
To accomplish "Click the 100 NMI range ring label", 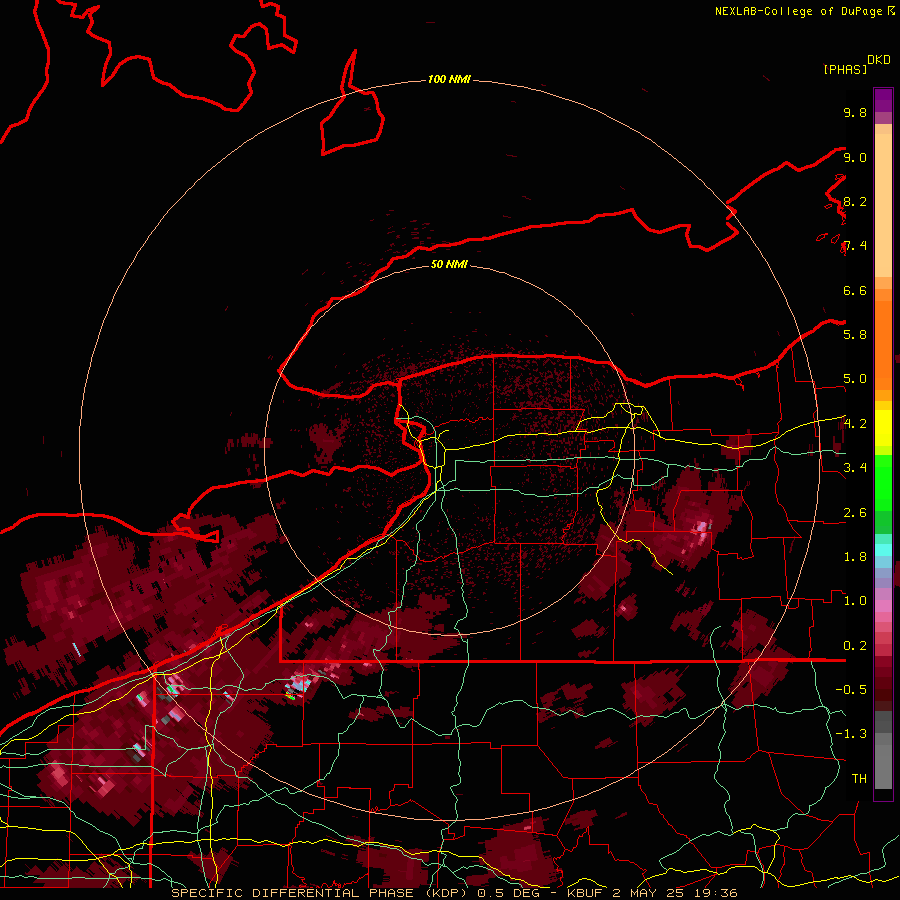I will click(449, 79).
